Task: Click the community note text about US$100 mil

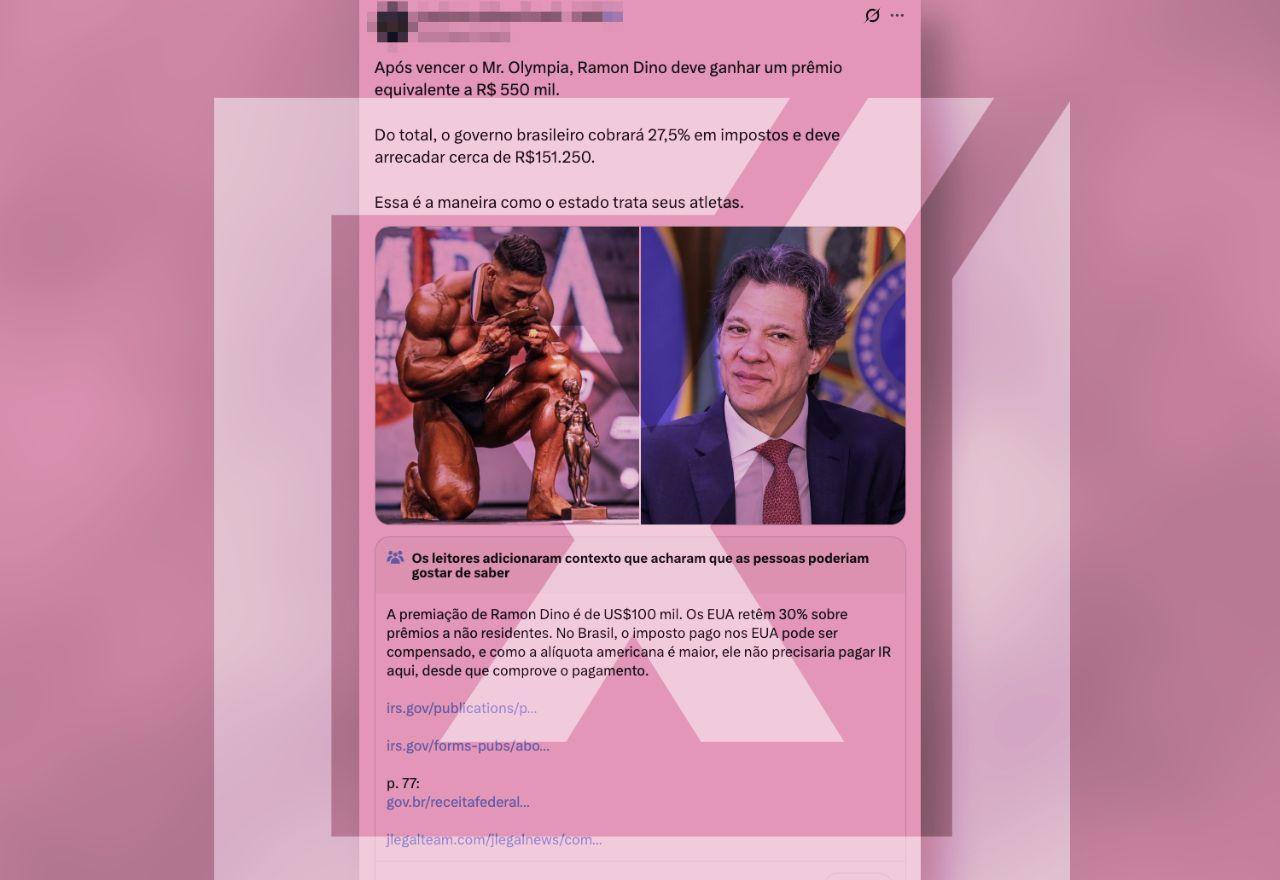Action: (638, 642)
